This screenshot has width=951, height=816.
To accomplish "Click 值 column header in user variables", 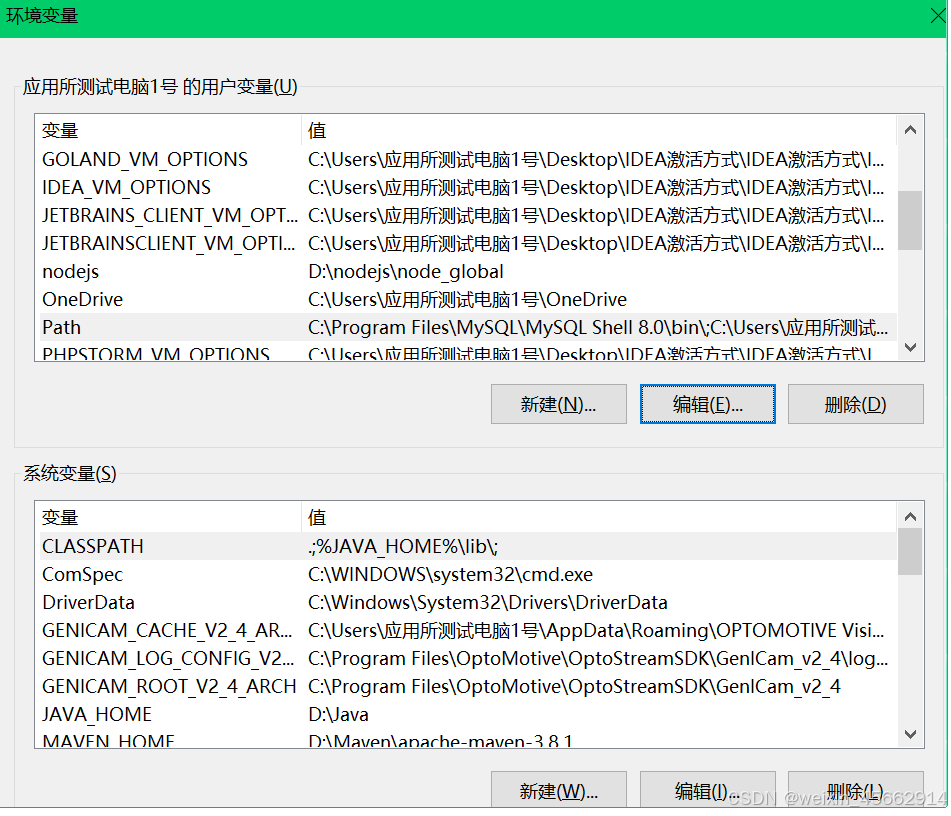I will [317, 130].
